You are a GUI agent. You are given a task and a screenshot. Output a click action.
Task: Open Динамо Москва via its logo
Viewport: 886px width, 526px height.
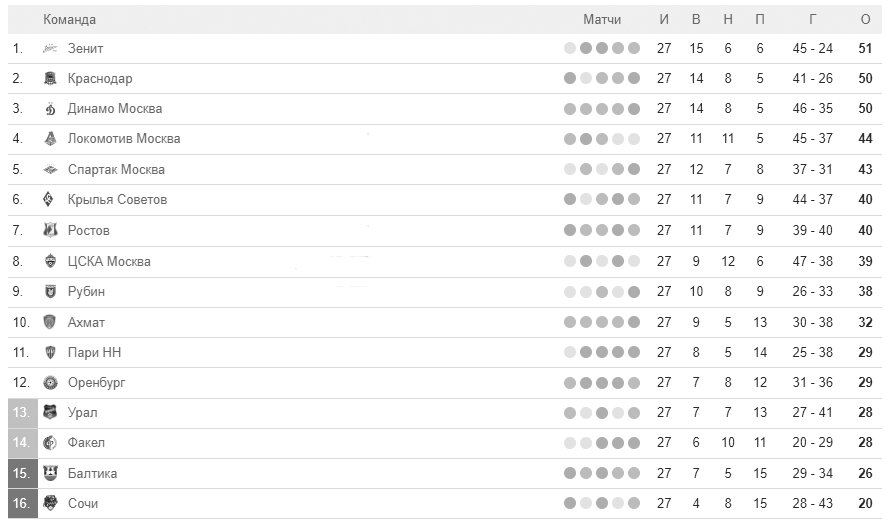point(50,108)
